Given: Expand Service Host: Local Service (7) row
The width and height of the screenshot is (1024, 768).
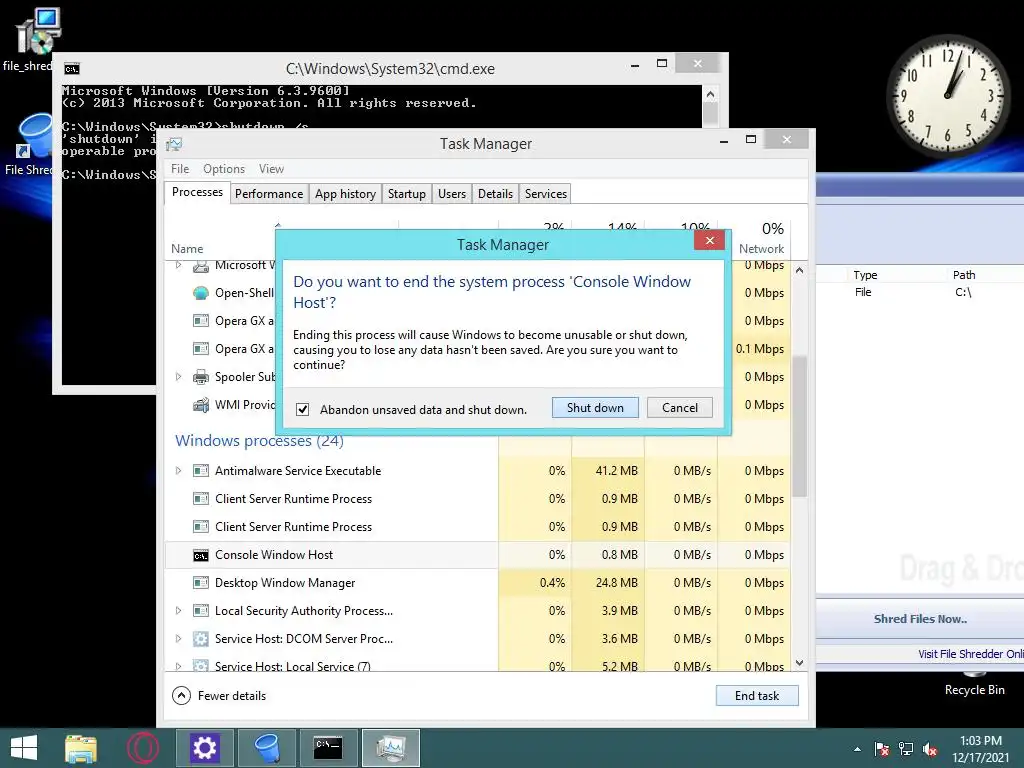Looking at the screenshot, I should tap(178, 665).
